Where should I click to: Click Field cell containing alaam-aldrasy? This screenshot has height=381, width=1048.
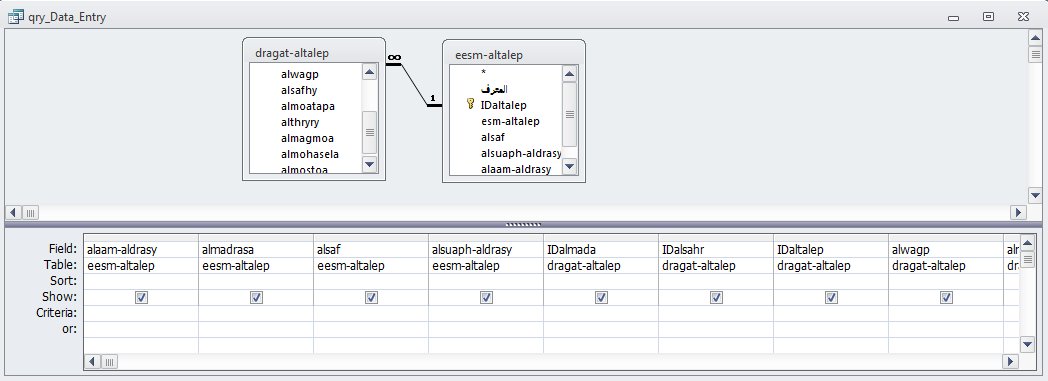coord(141,249)
